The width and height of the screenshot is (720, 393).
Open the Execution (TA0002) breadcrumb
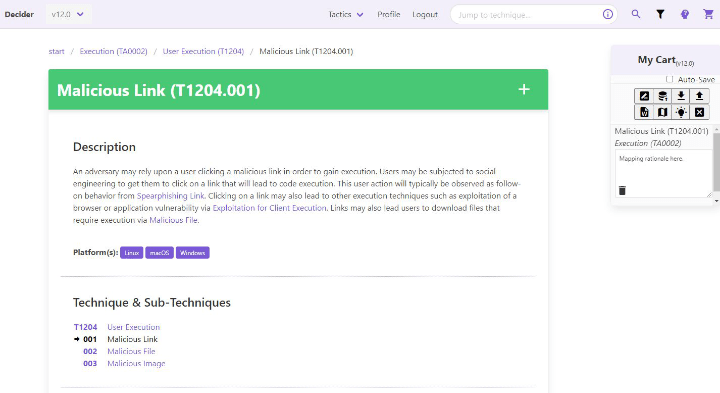tap(113, 51)
